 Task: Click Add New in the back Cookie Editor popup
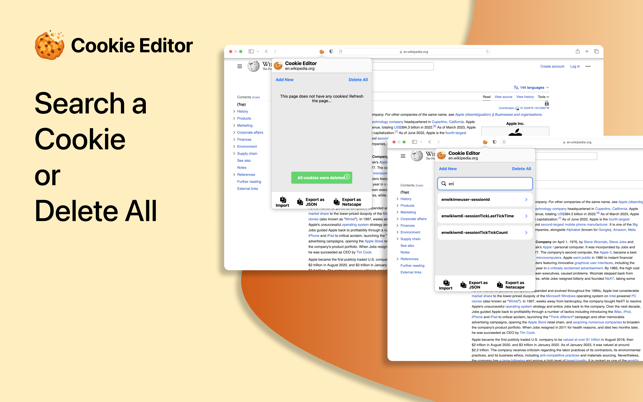pos(285,80)
